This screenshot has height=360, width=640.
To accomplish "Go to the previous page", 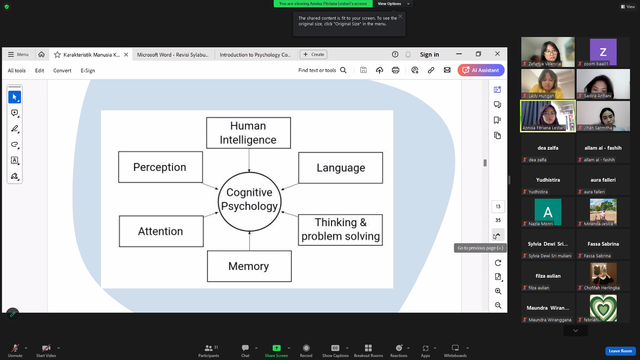I will point(497,236).
